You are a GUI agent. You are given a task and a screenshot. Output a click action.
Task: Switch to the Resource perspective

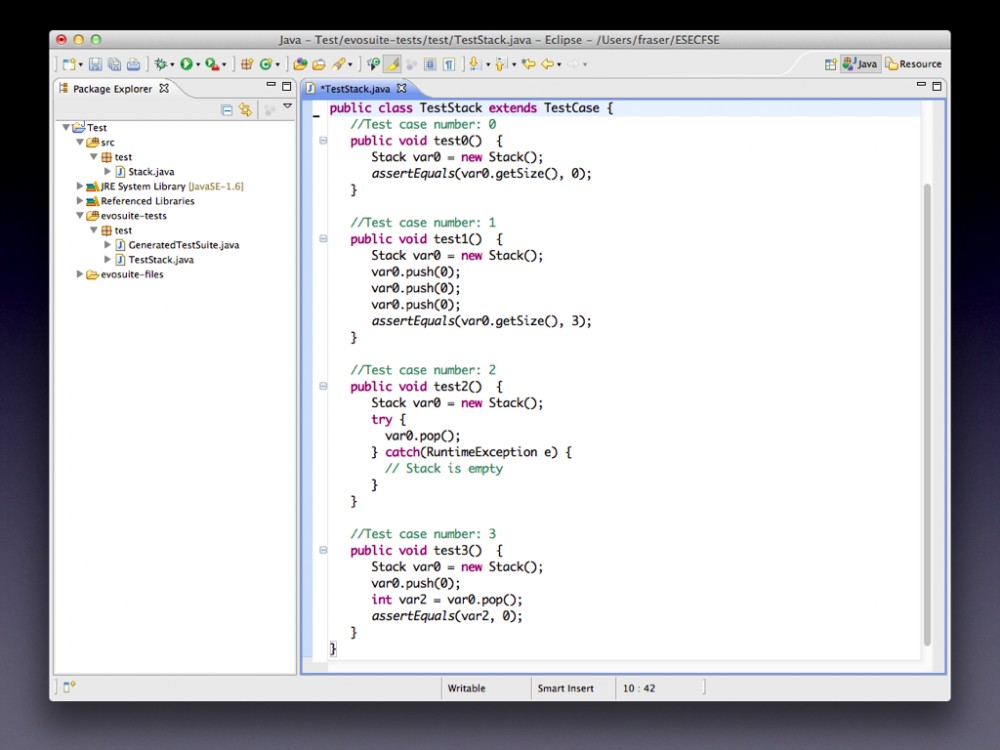click(913, 64)
